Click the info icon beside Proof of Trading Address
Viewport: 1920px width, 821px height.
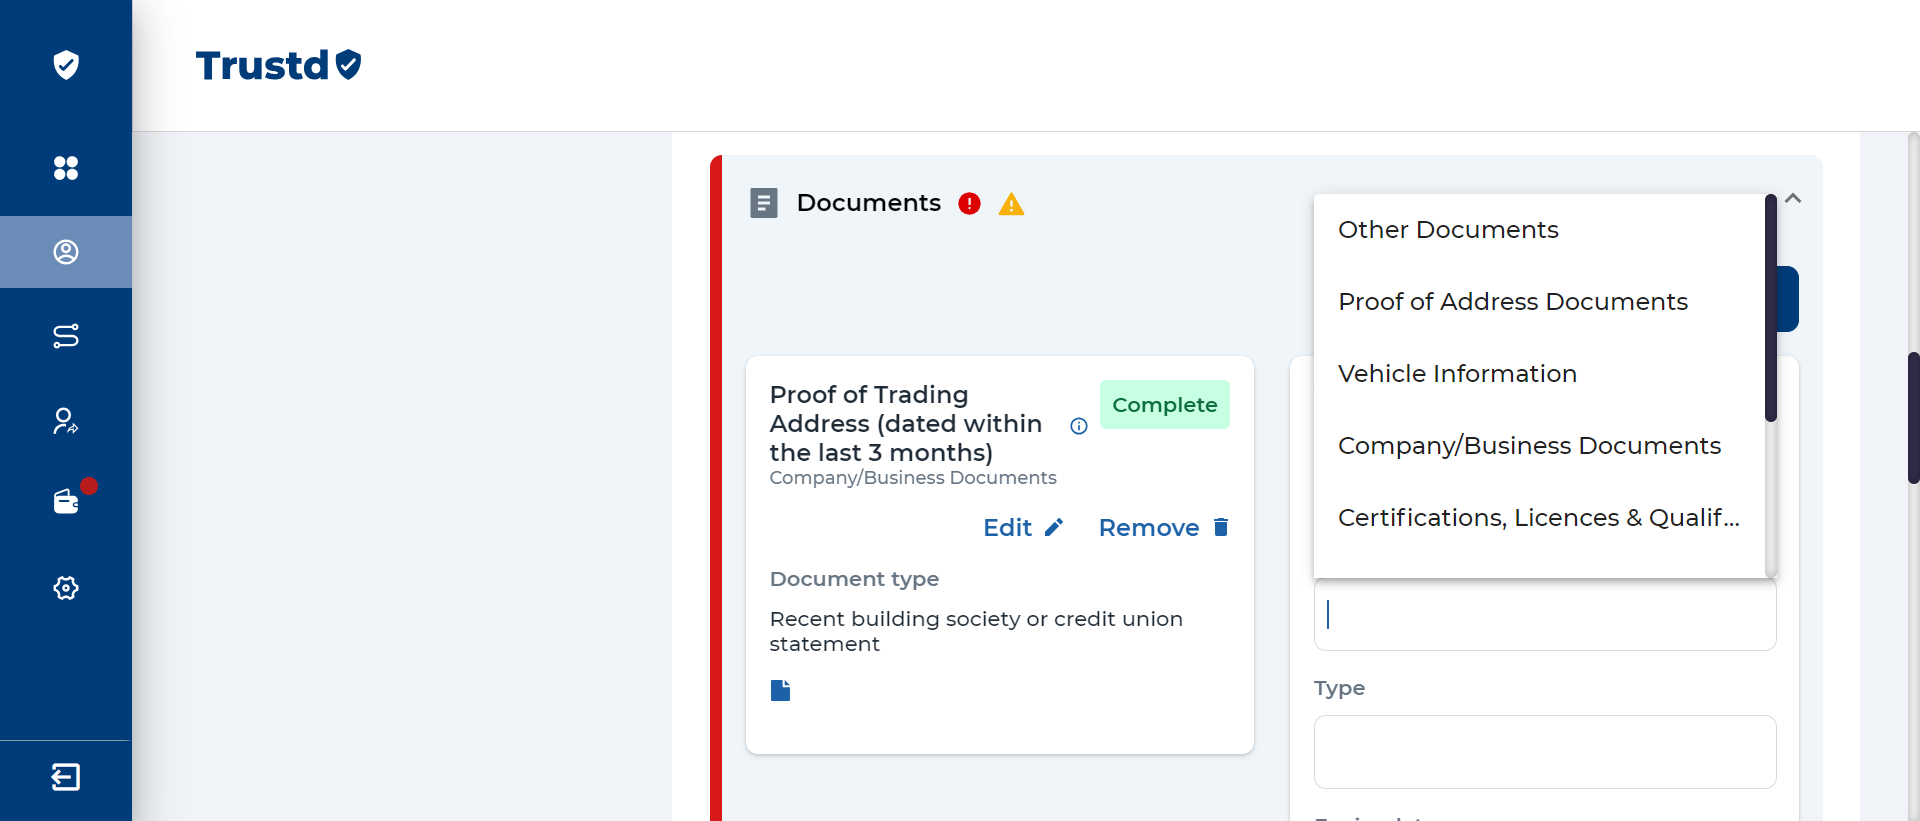coord(1079,426)
